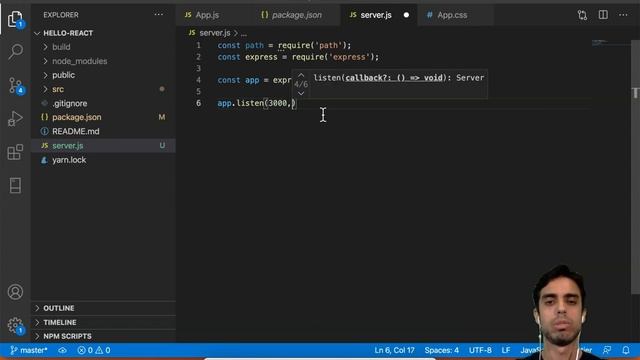Click the unsaved dot on server.js tab

[406, 15]
